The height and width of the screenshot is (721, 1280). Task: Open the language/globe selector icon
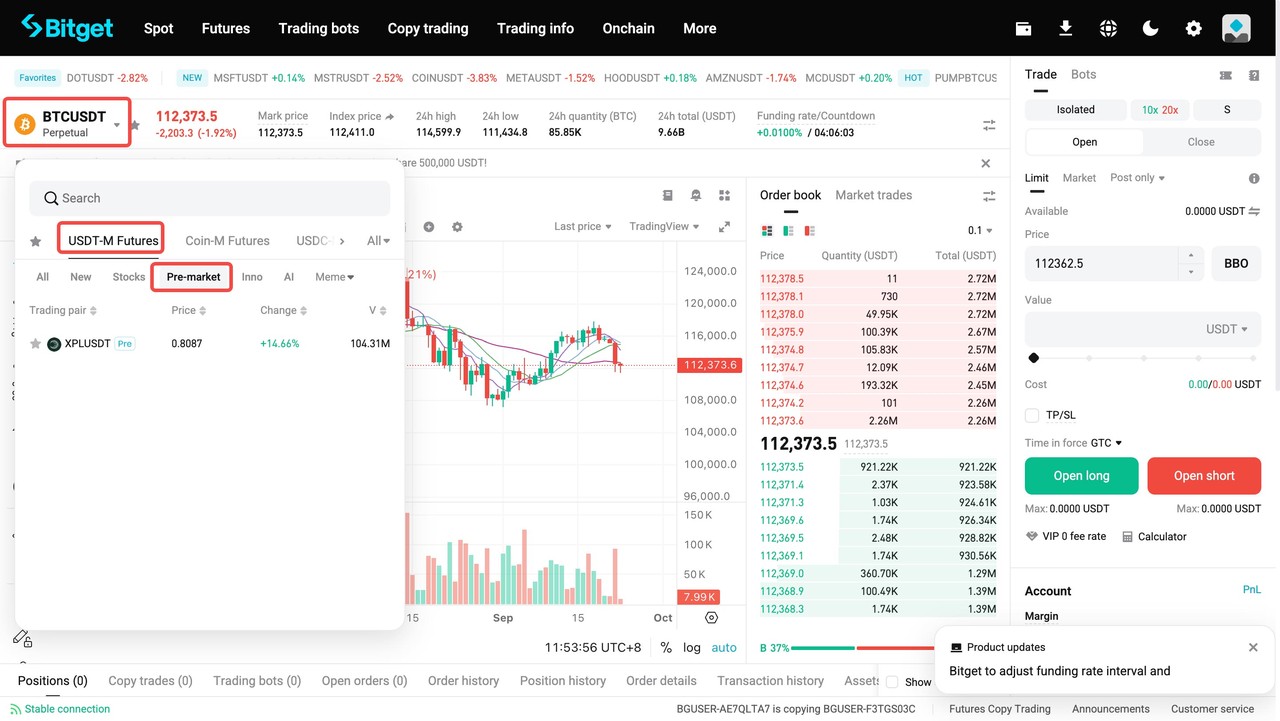(x=1108, y=28)
